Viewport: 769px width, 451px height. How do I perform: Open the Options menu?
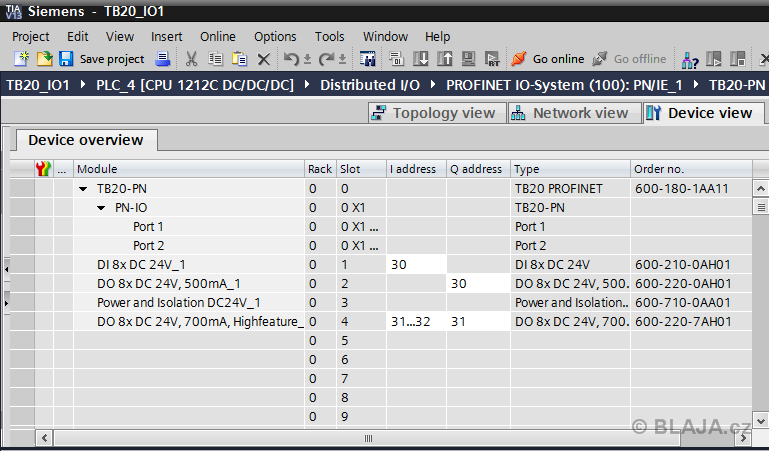(x=275, y=37)
